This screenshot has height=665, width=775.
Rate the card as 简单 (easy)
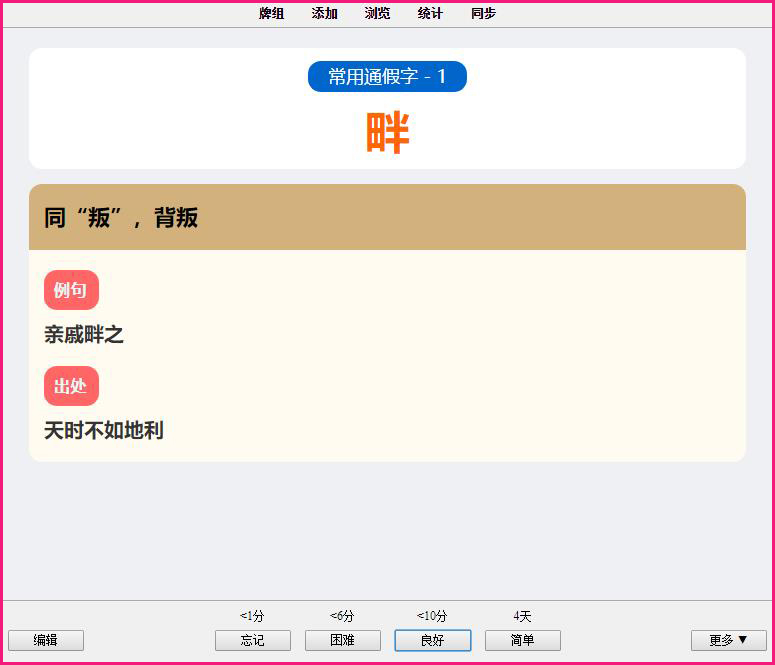[522, 640]
